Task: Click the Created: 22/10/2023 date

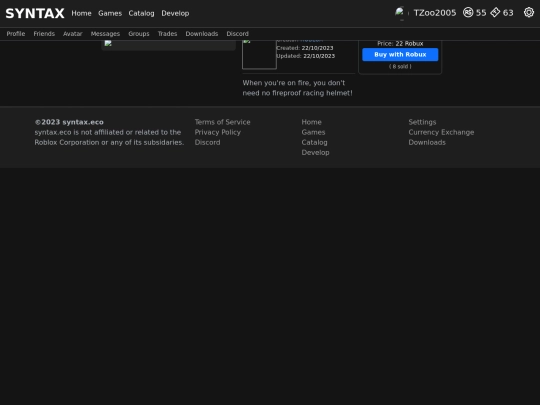Action: pos(305,48)
